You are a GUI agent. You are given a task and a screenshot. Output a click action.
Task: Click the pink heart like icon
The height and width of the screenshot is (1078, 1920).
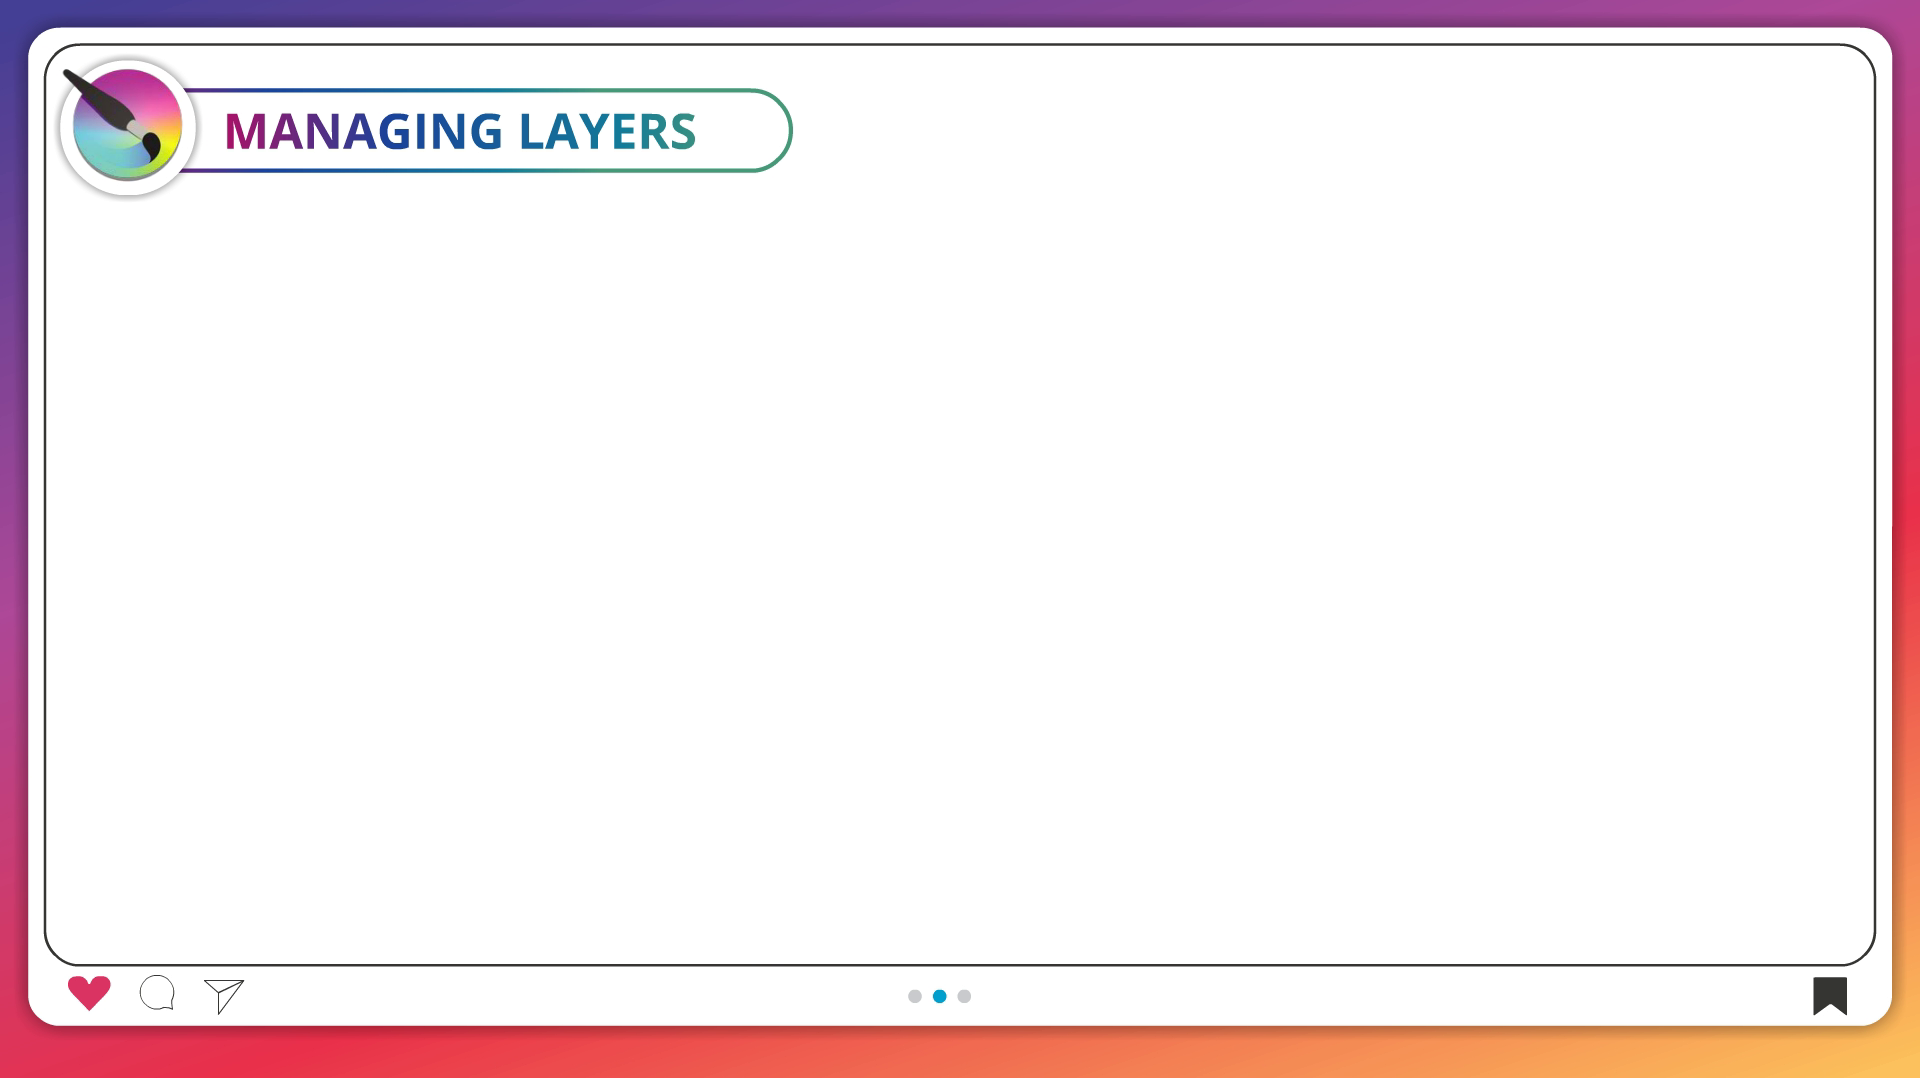click(89, 992)
